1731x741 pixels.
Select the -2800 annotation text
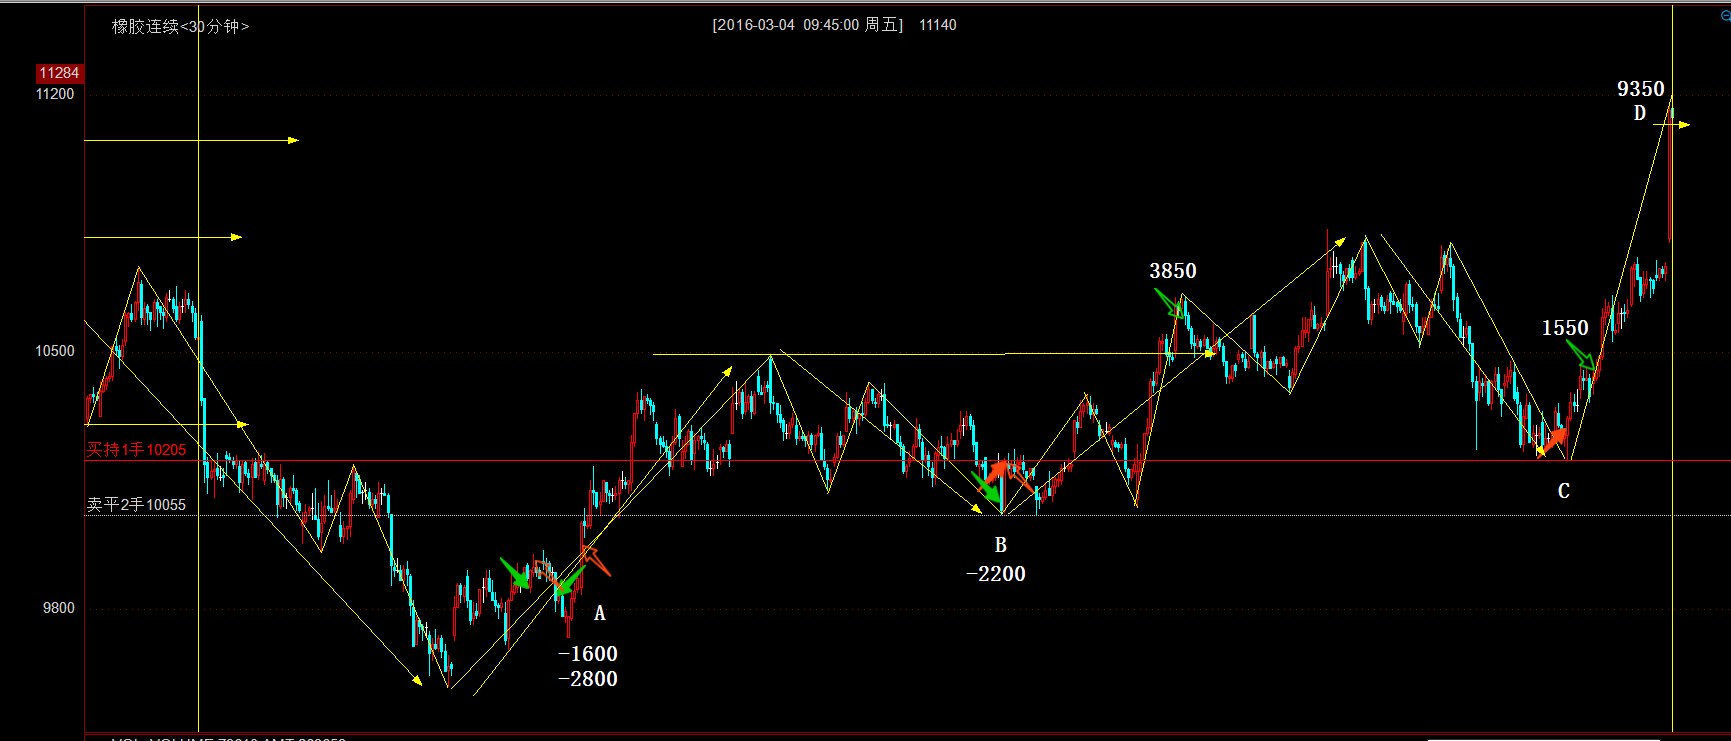point(588,679)
